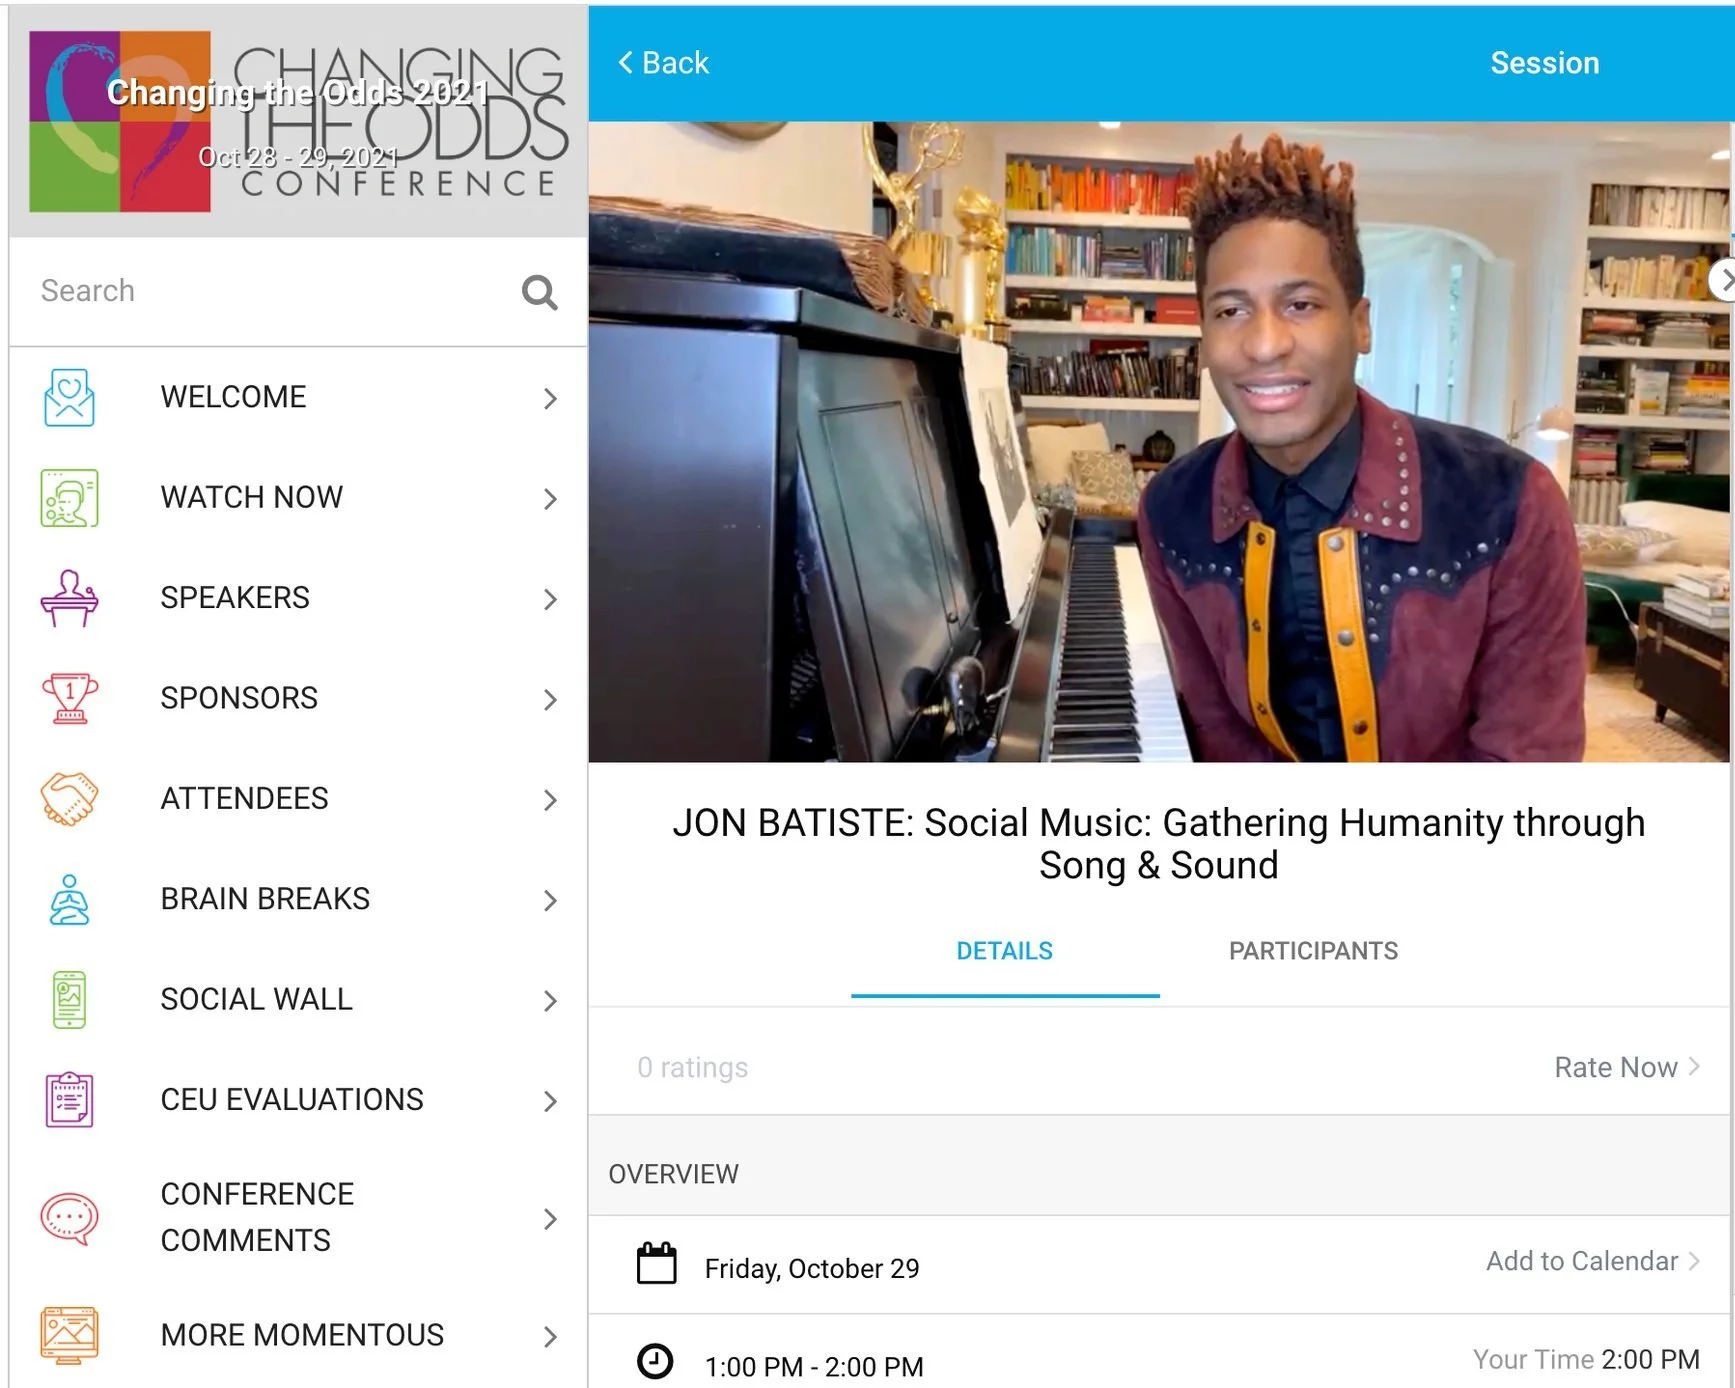Open the Speakers podium icon
This screenshot has width=1735, height=1388.
click(x=69, y=598)
